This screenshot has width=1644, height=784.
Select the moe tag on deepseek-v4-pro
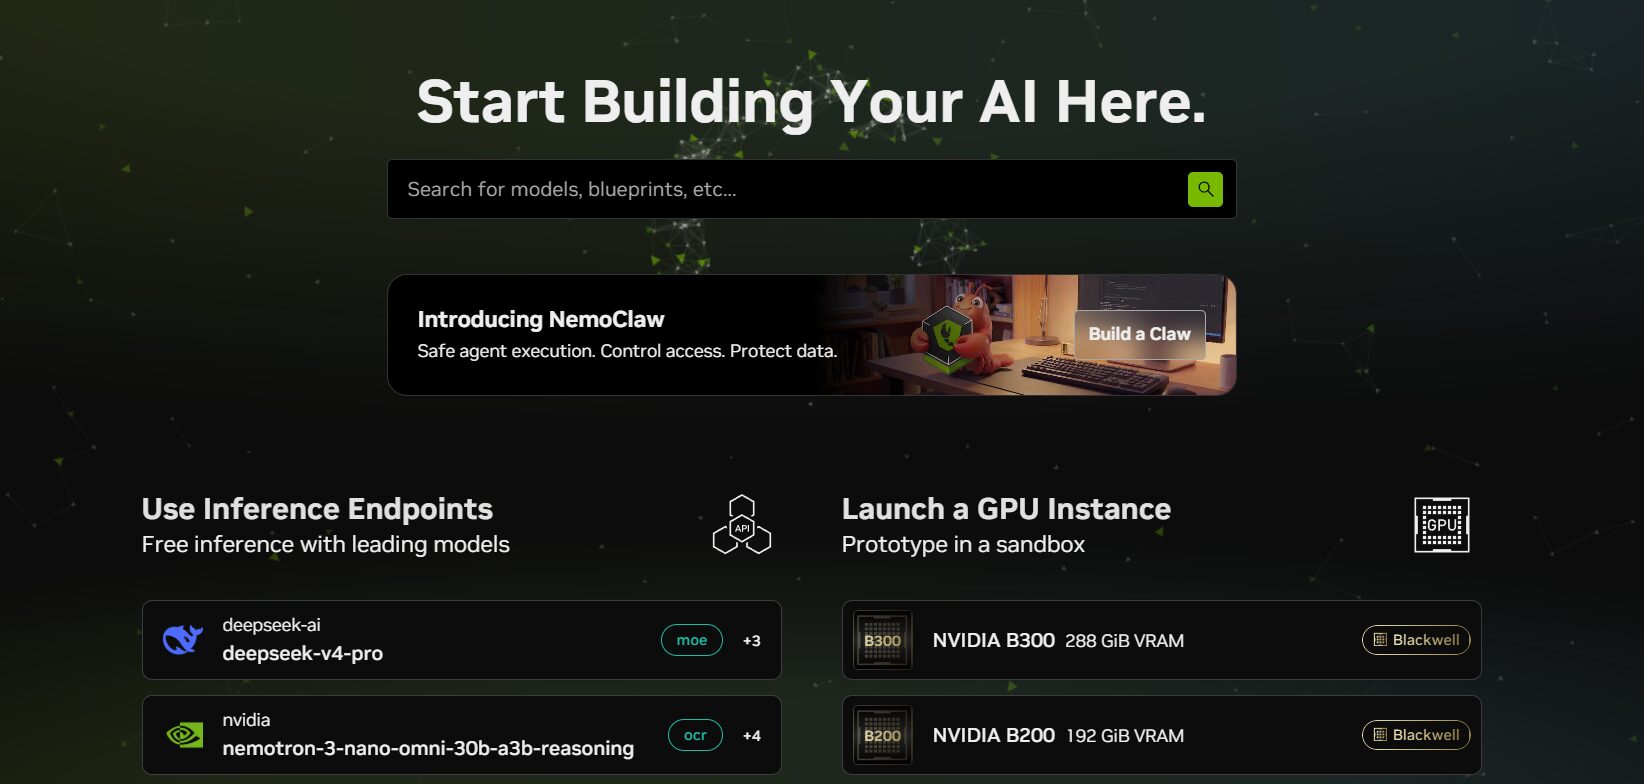click(692, 640)
